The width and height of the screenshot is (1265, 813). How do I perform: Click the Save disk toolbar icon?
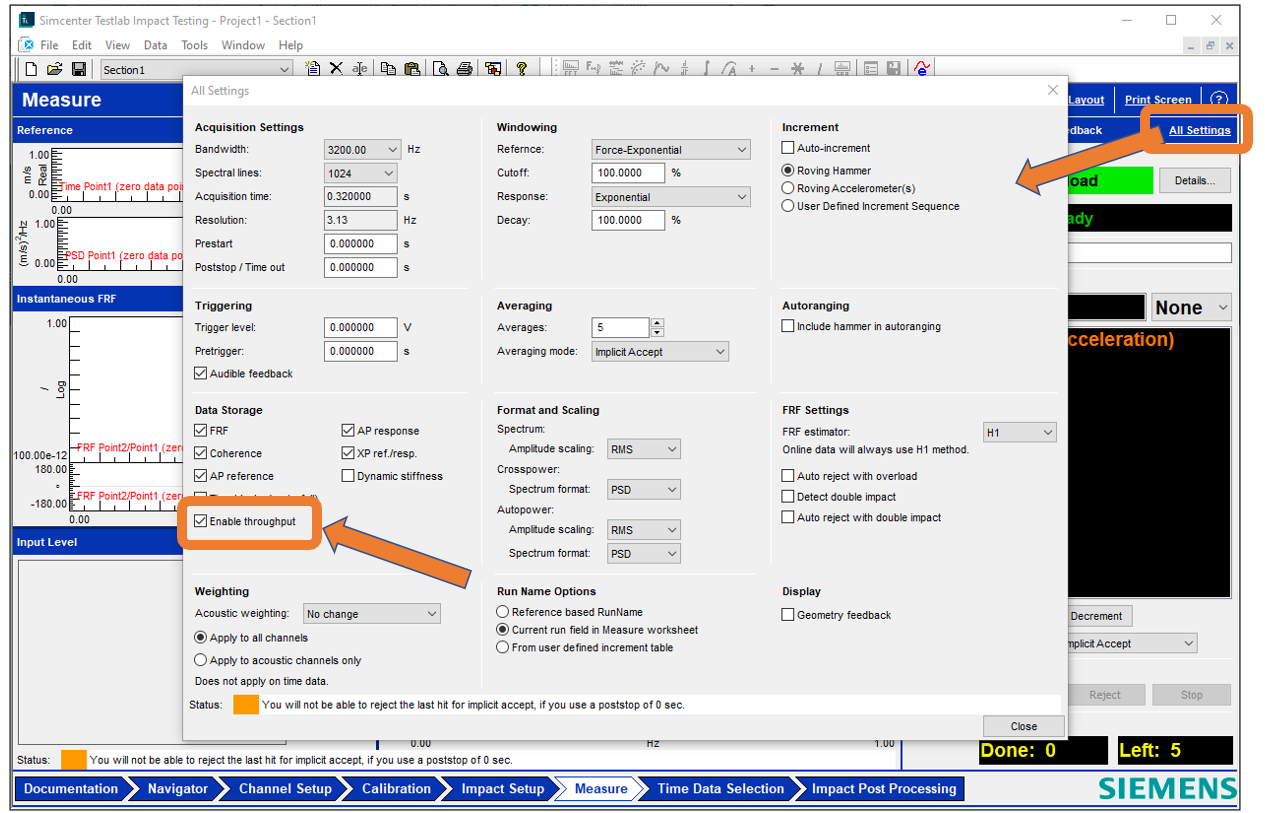click(77, 69)
